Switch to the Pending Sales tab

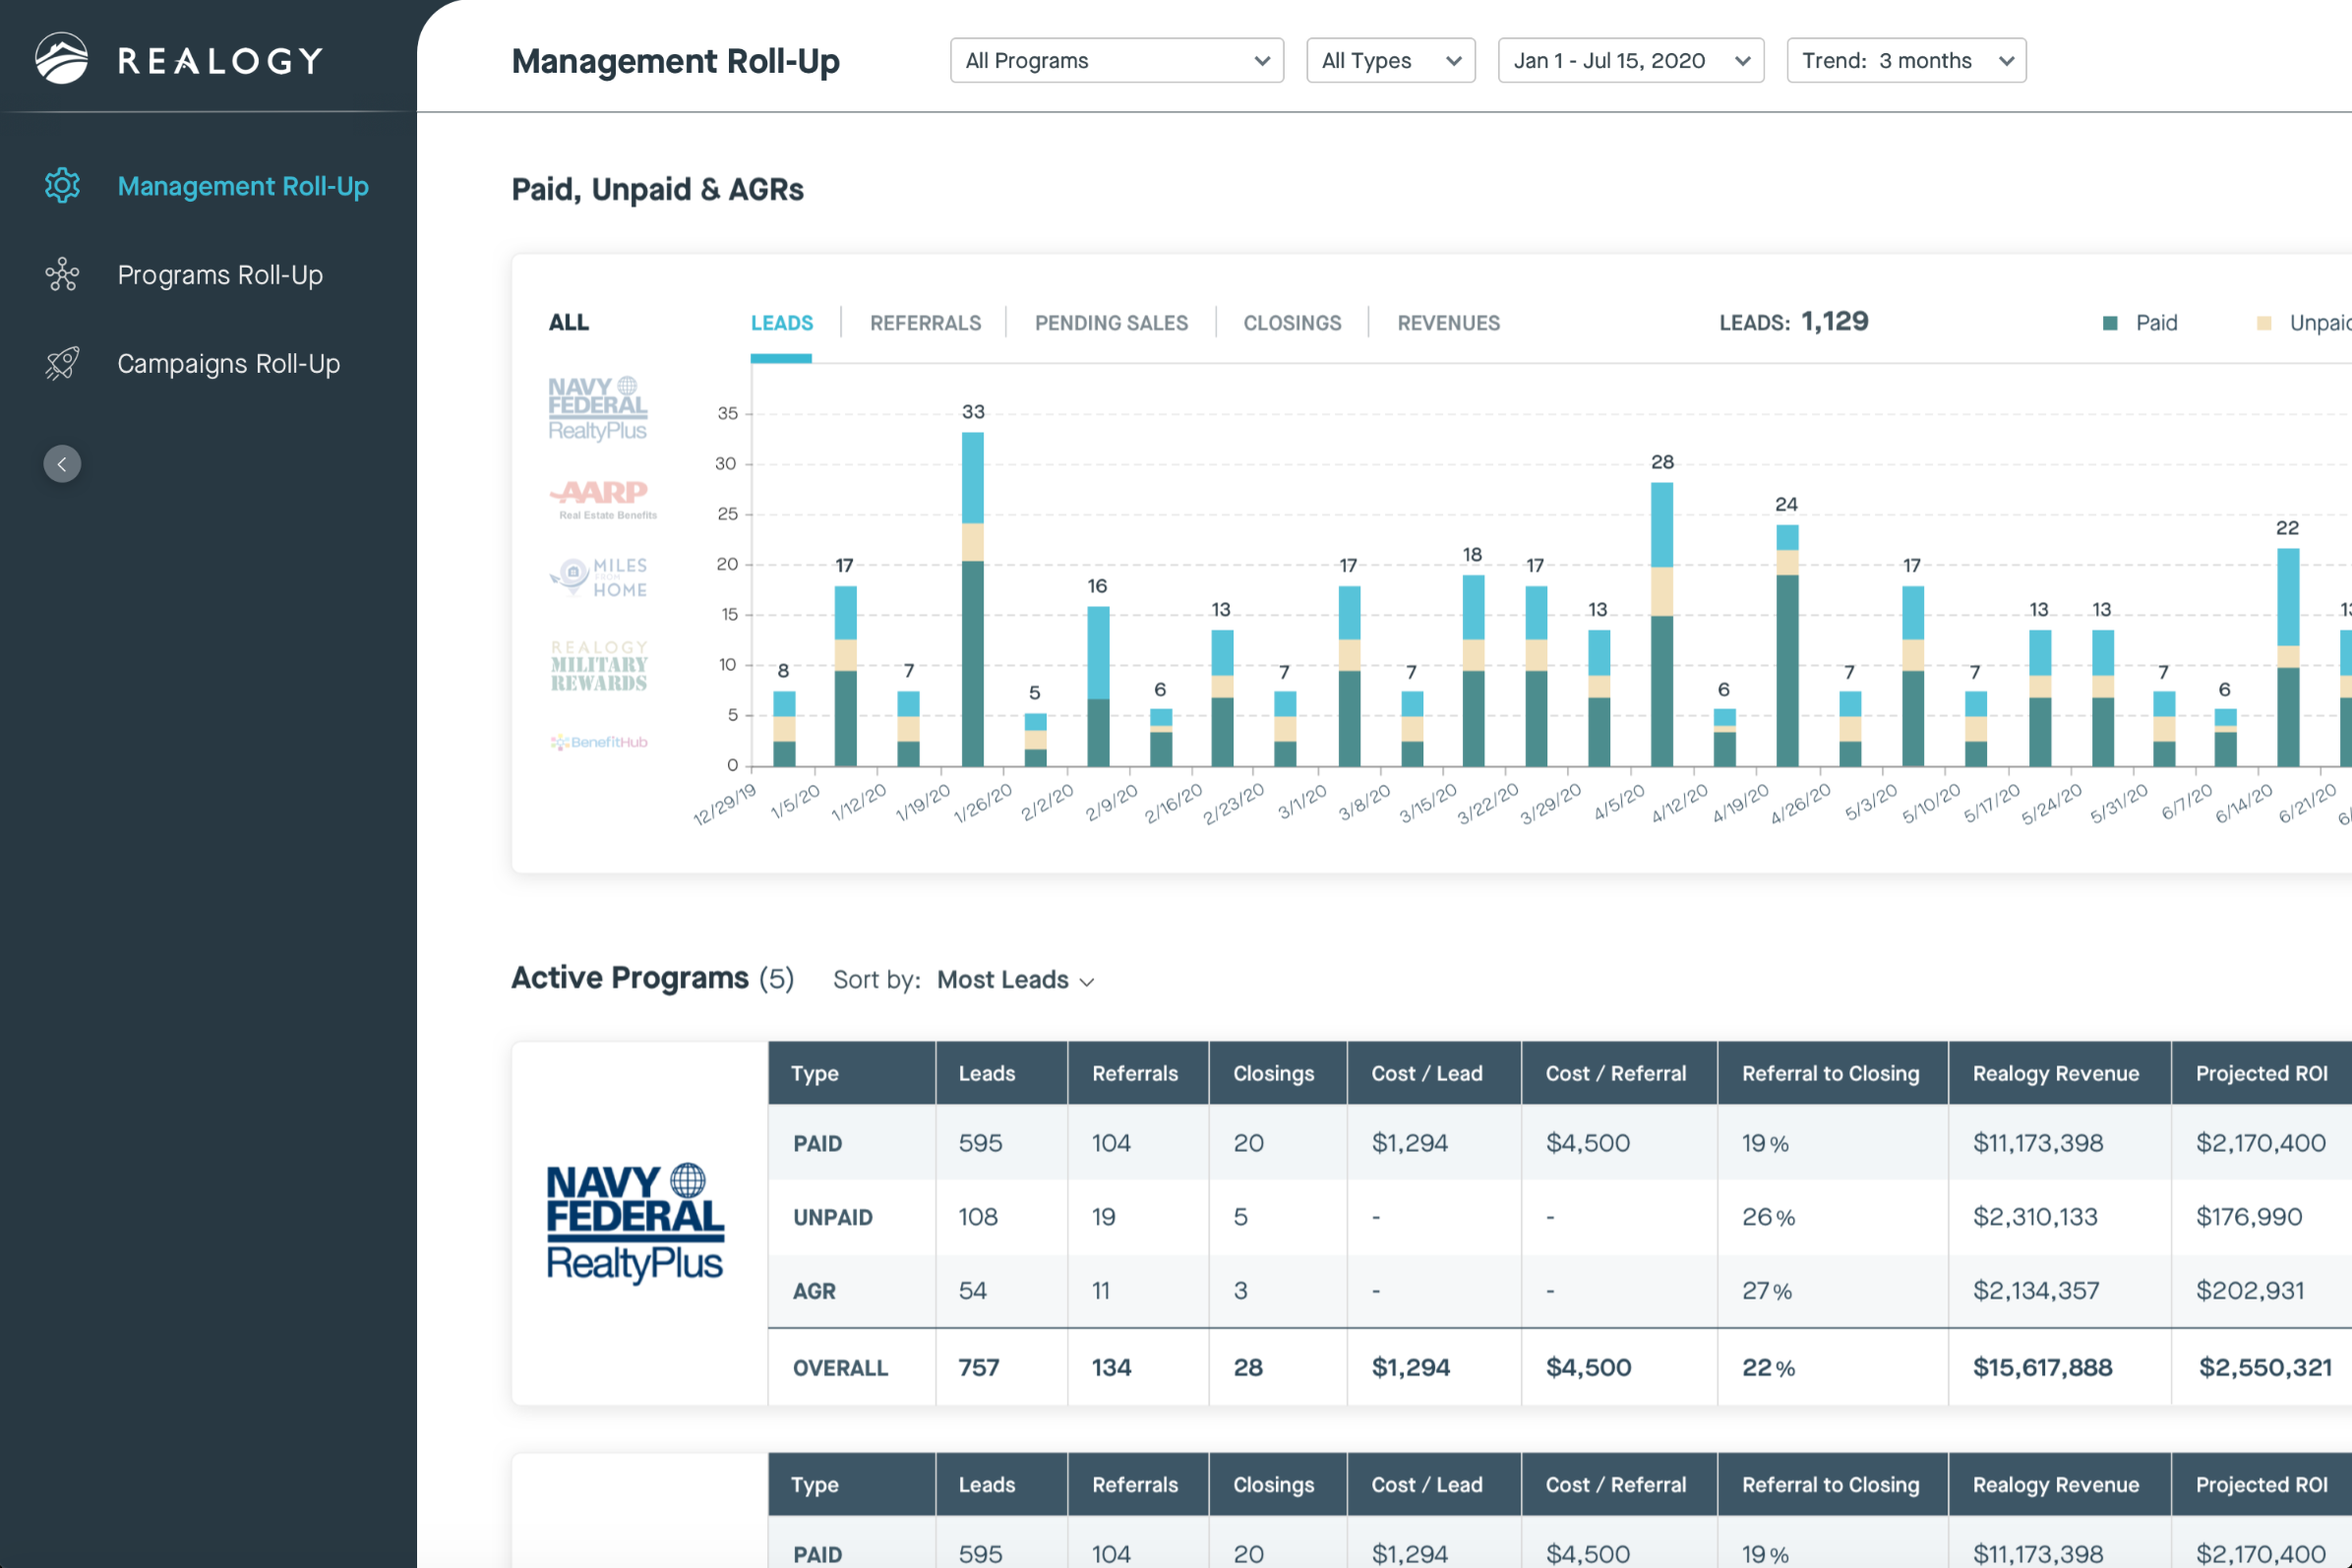1111,323
